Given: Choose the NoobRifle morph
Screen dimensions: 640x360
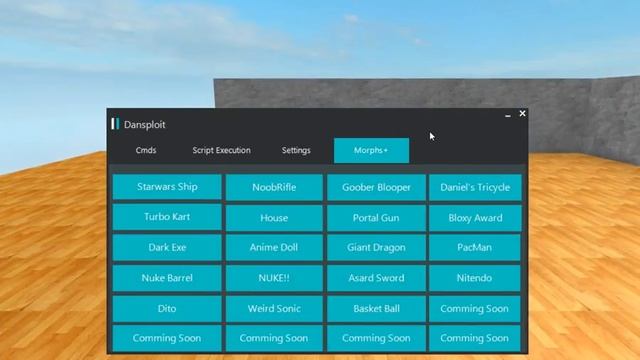Looking at the screenshot, I should [x=274, y=187].
